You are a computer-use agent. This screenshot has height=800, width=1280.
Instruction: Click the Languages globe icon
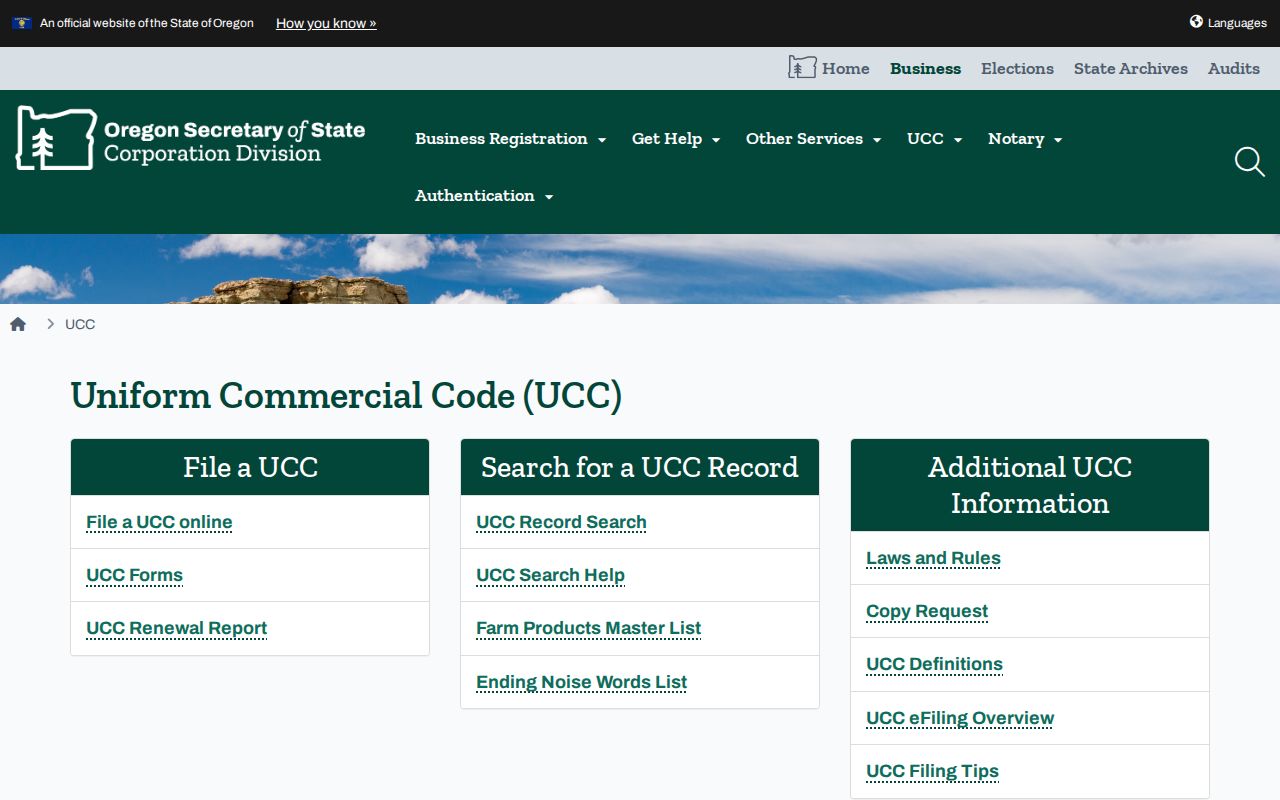1196,22
